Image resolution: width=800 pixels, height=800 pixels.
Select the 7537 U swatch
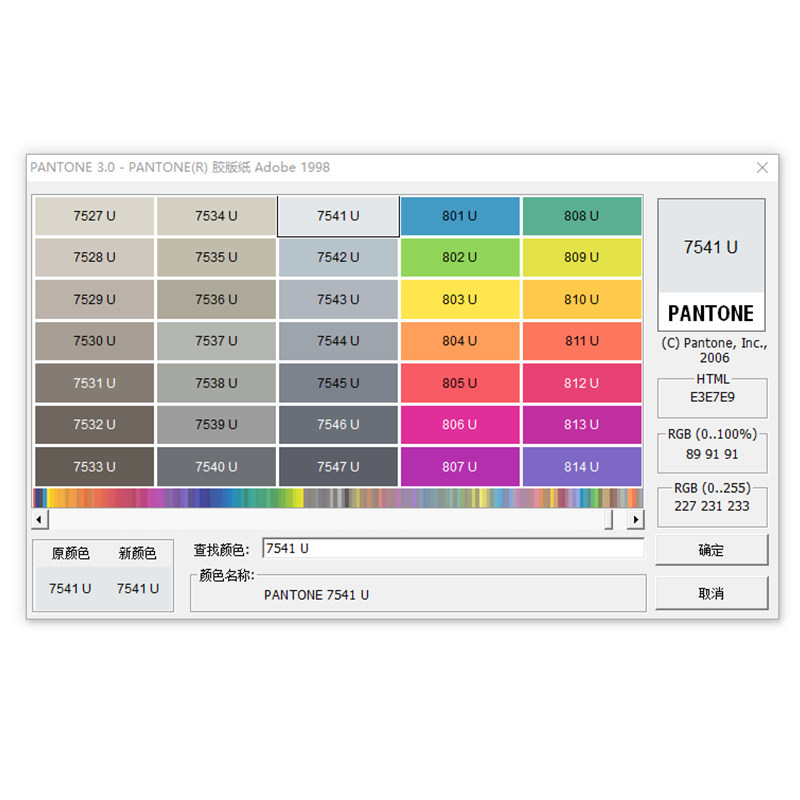(x=216, y=341)
